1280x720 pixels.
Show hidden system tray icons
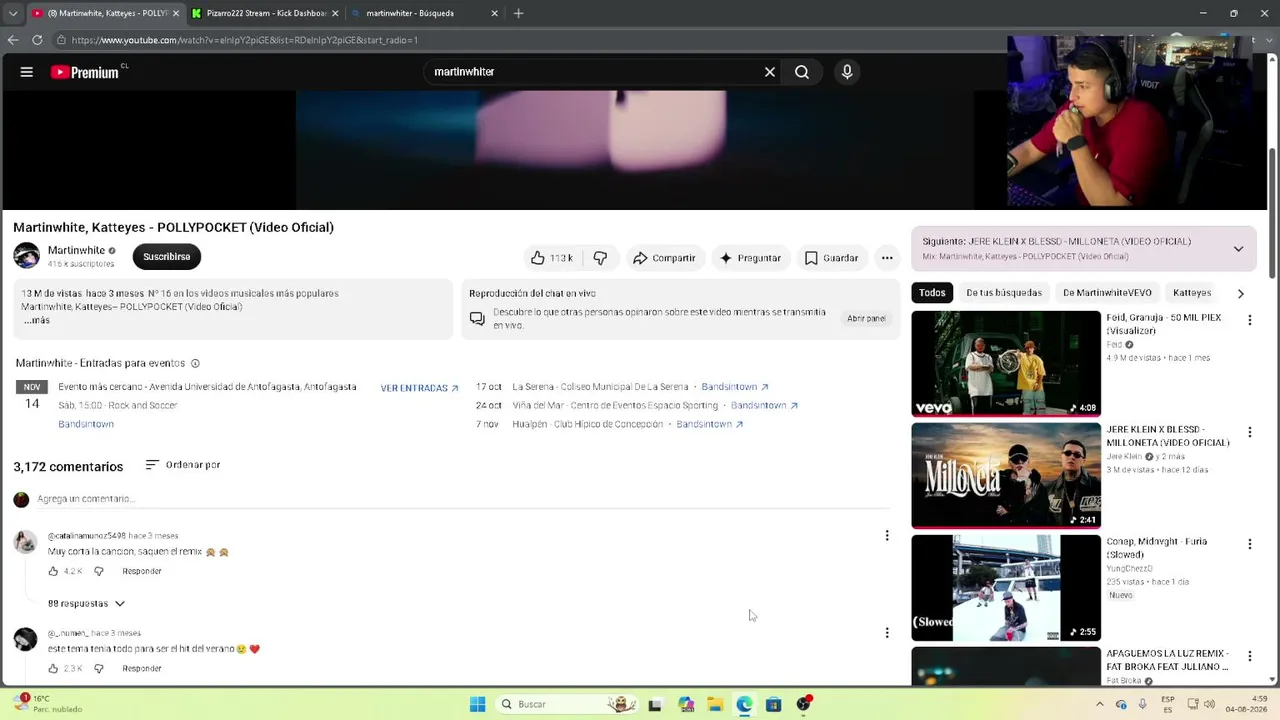click(1100, 704)
